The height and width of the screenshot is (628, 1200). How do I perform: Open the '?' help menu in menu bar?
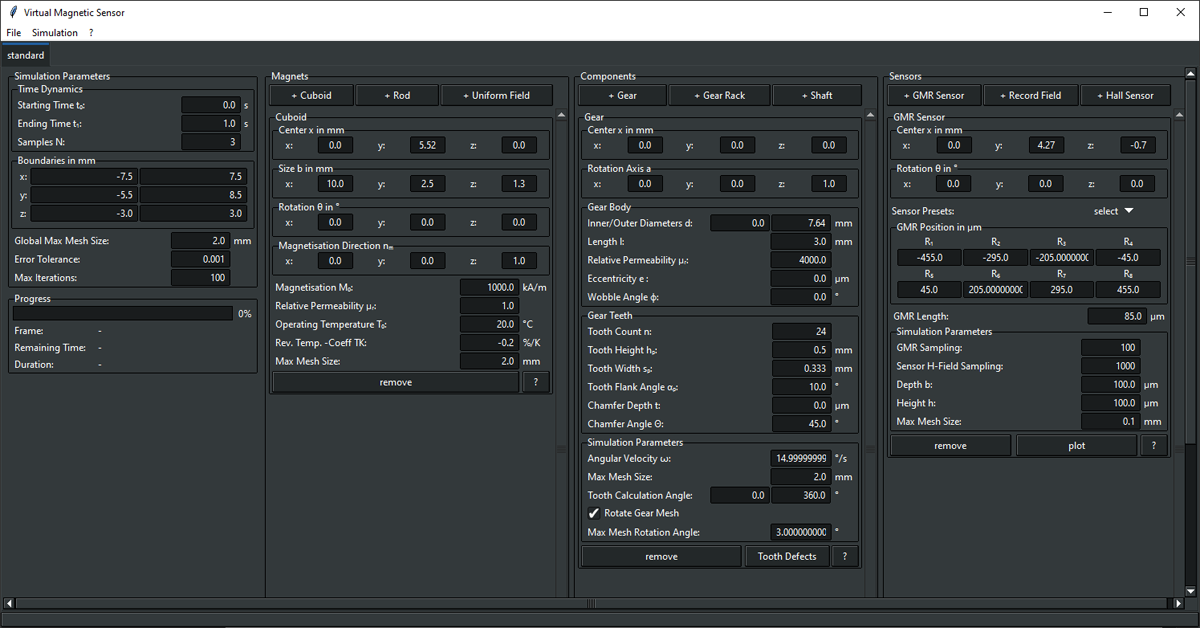91,33
